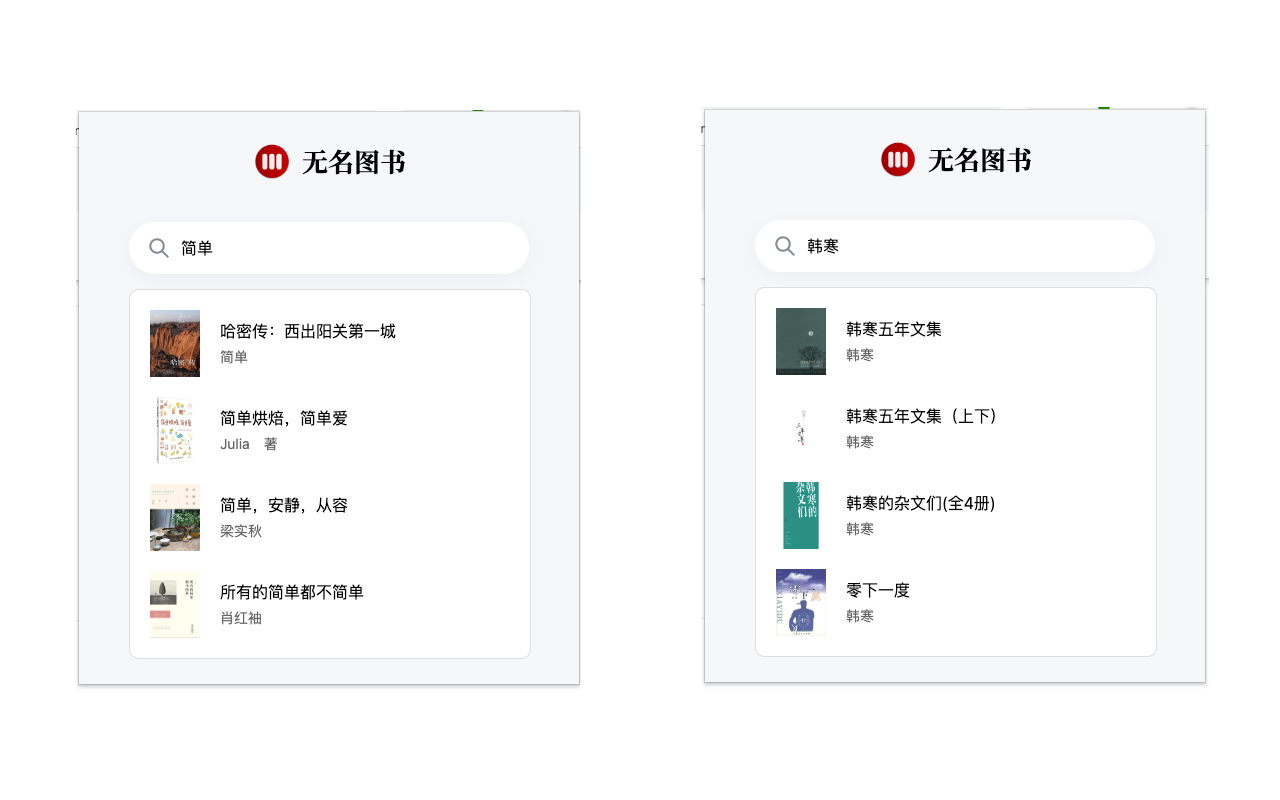The width and height of the screenshot is (1280, 800).
Task: Select the title 简单，安静，从容
Action: pos(284,505)
